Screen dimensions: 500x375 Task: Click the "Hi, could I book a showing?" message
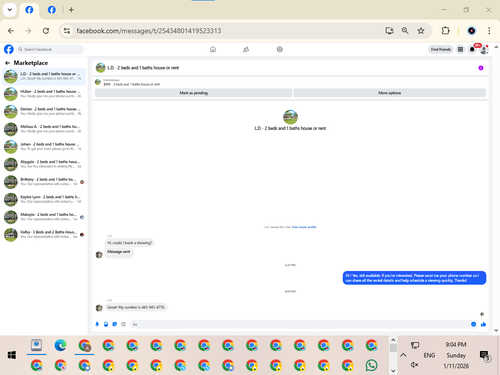click(x=129, y=243)
